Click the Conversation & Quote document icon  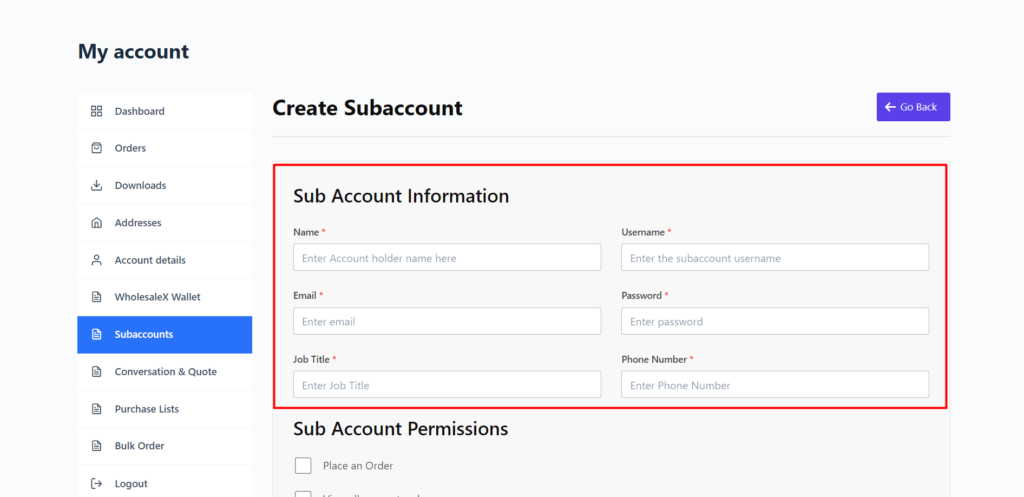[97, 372]
